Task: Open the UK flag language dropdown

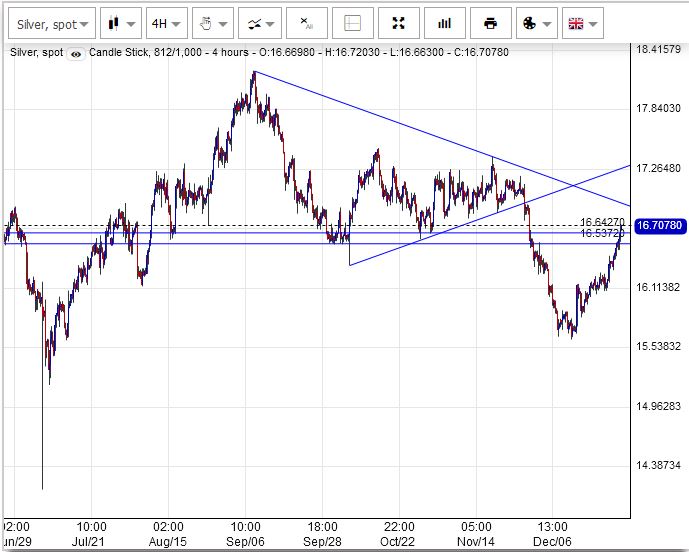Action: 582,23
